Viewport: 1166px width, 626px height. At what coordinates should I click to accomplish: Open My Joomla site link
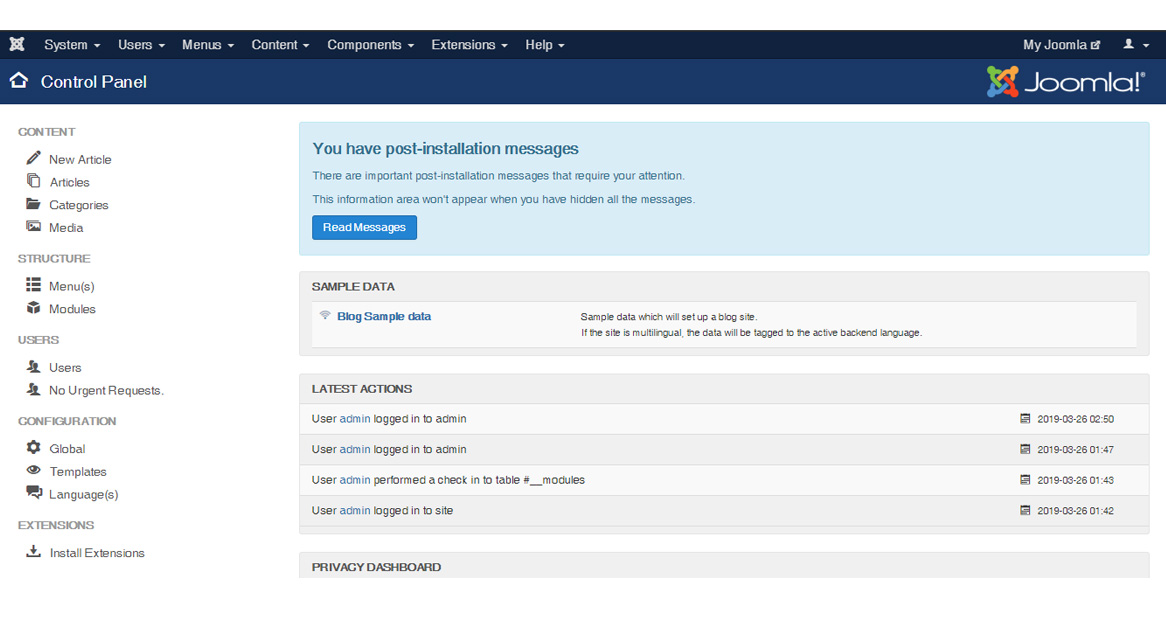[1061, 45]
